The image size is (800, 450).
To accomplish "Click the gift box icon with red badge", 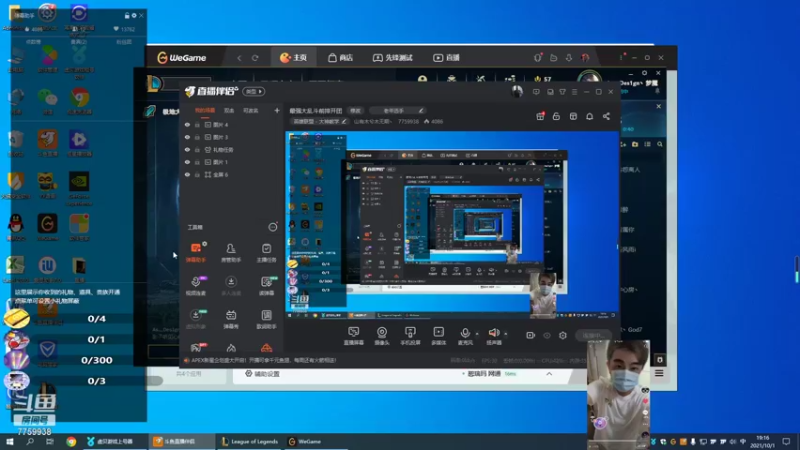I will point(540,116).
